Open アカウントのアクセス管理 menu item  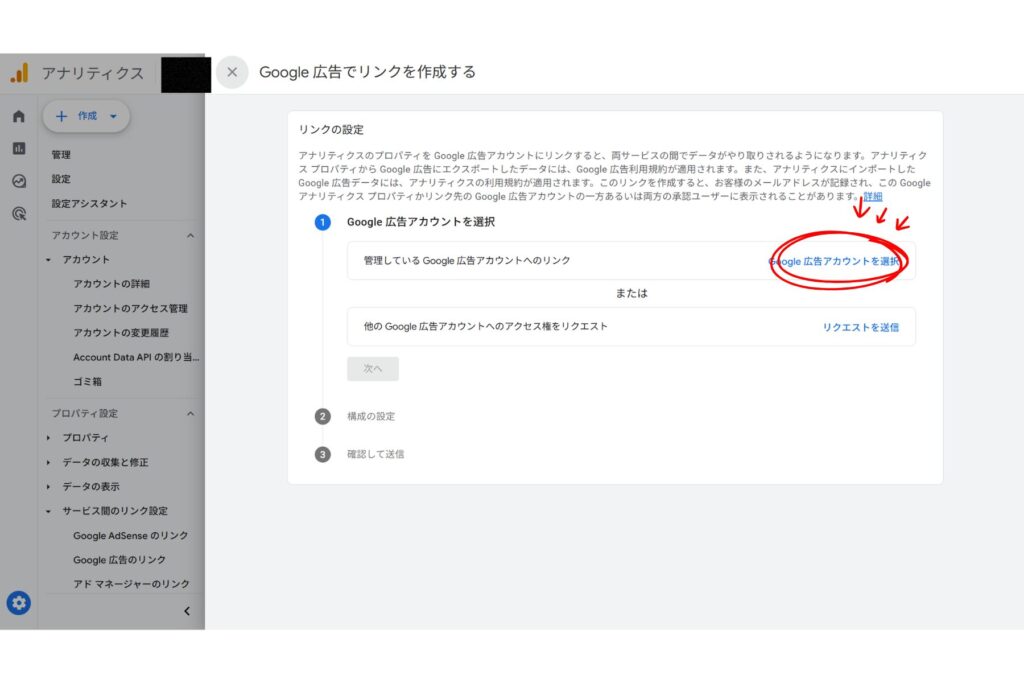coord(130,309)
